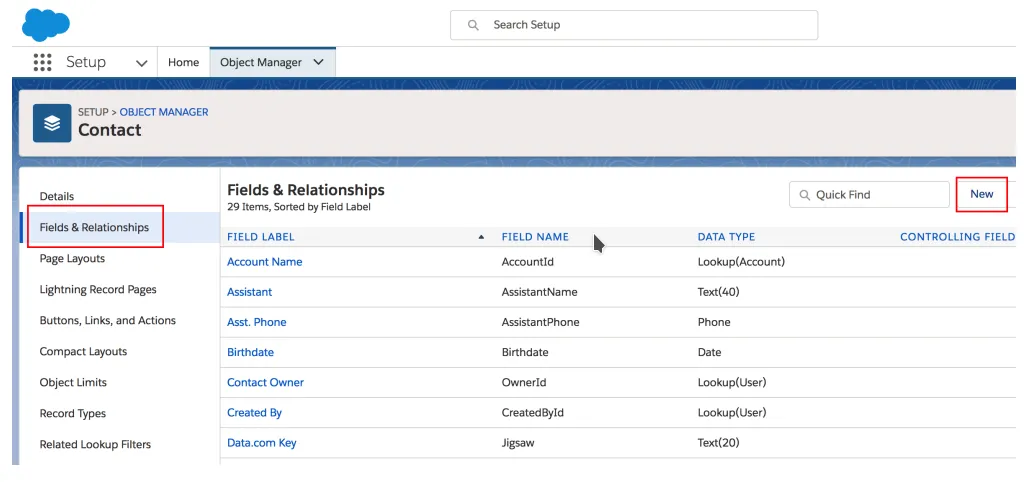Click the Lookup(Account) data type cell
Image resolution: width=1024 pixels, height=482 pixels.
(741, 262)
